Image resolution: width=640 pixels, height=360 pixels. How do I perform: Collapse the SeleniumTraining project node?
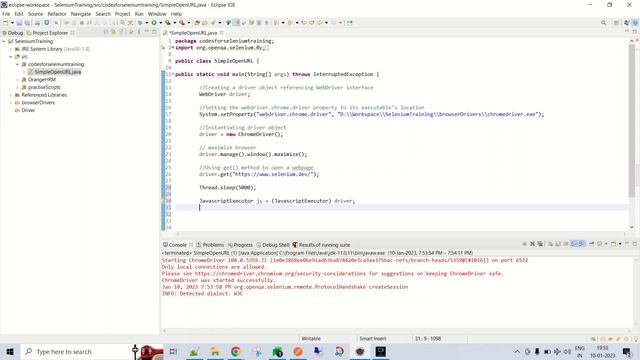click(4, 41)
